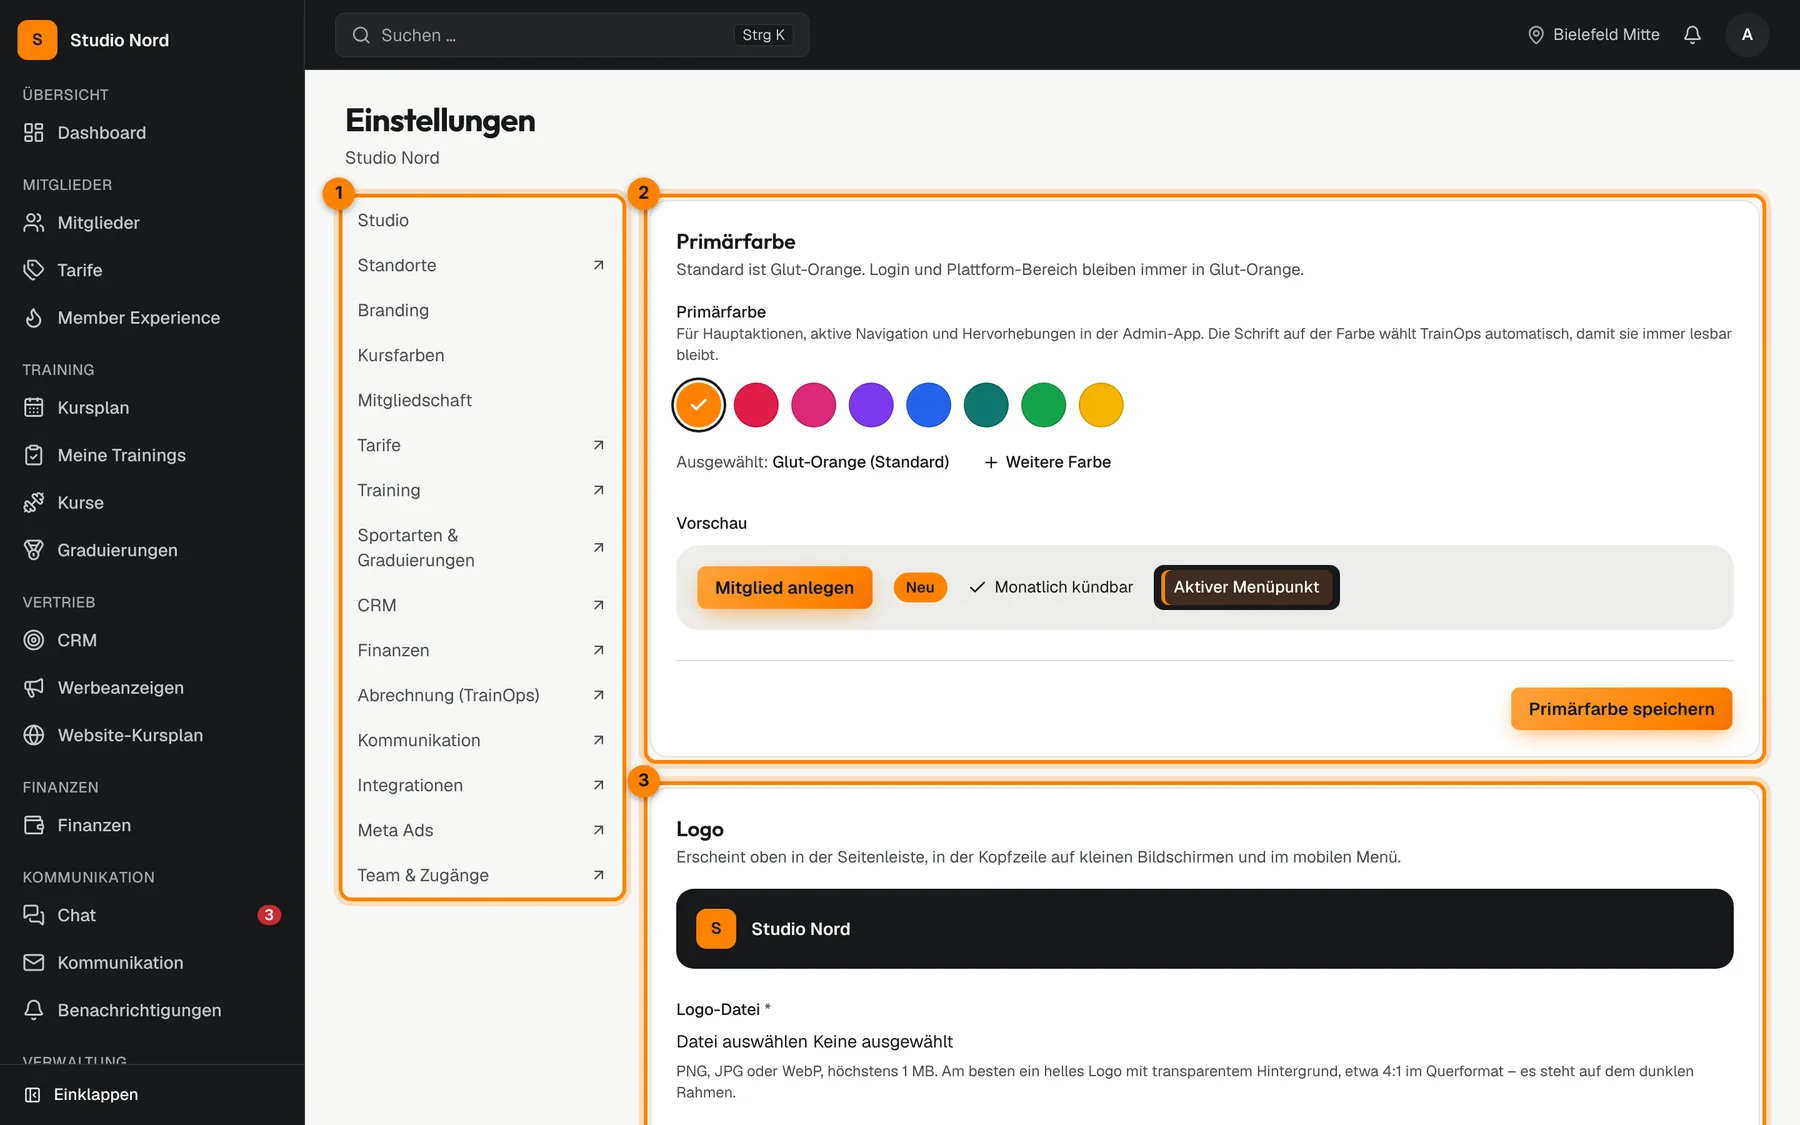Viewport: 1800px width, 1125px height.
Task: Select the blue primary color swatch
Action: 928,405
